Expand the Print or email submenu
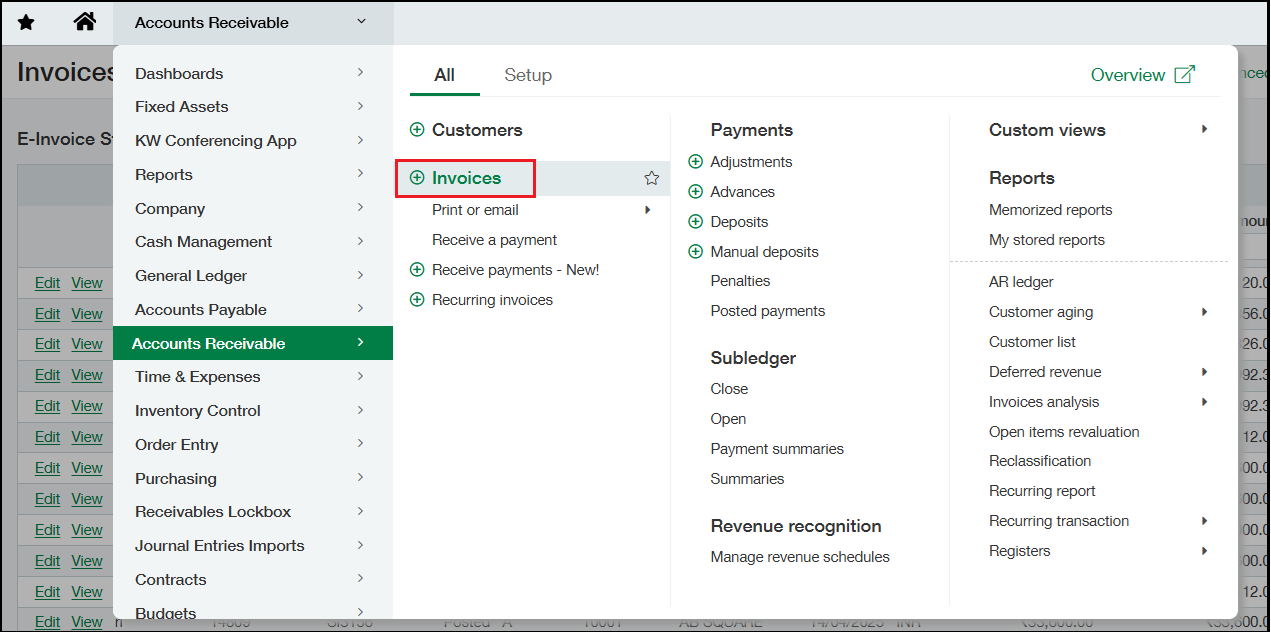1271x634 pixels. pos(647,210)
